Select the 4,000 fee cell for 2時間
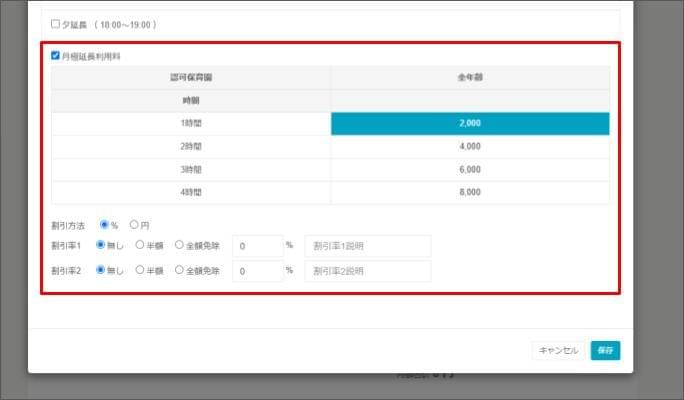684x400 pixels. click(469, 147)
